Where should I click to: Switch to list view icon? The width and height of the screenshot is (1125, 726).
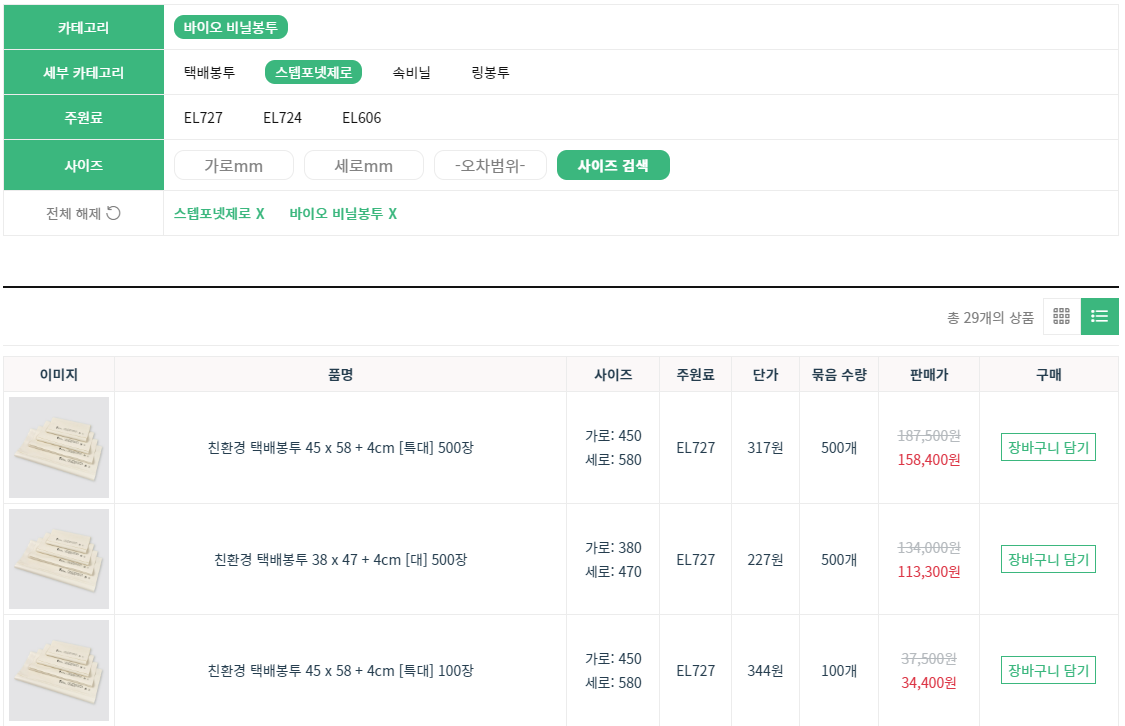[1099, 316]
